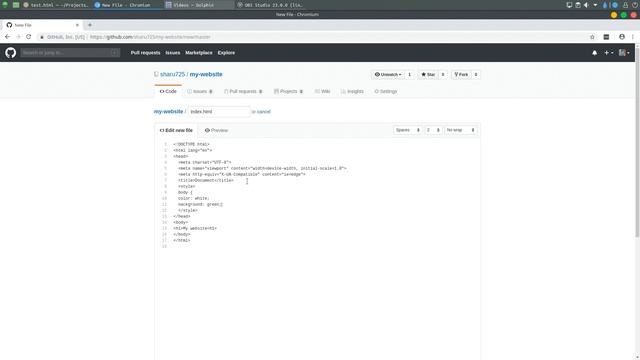
Task: Click the GitHub Octocat logo
Action: click(11, 53)
